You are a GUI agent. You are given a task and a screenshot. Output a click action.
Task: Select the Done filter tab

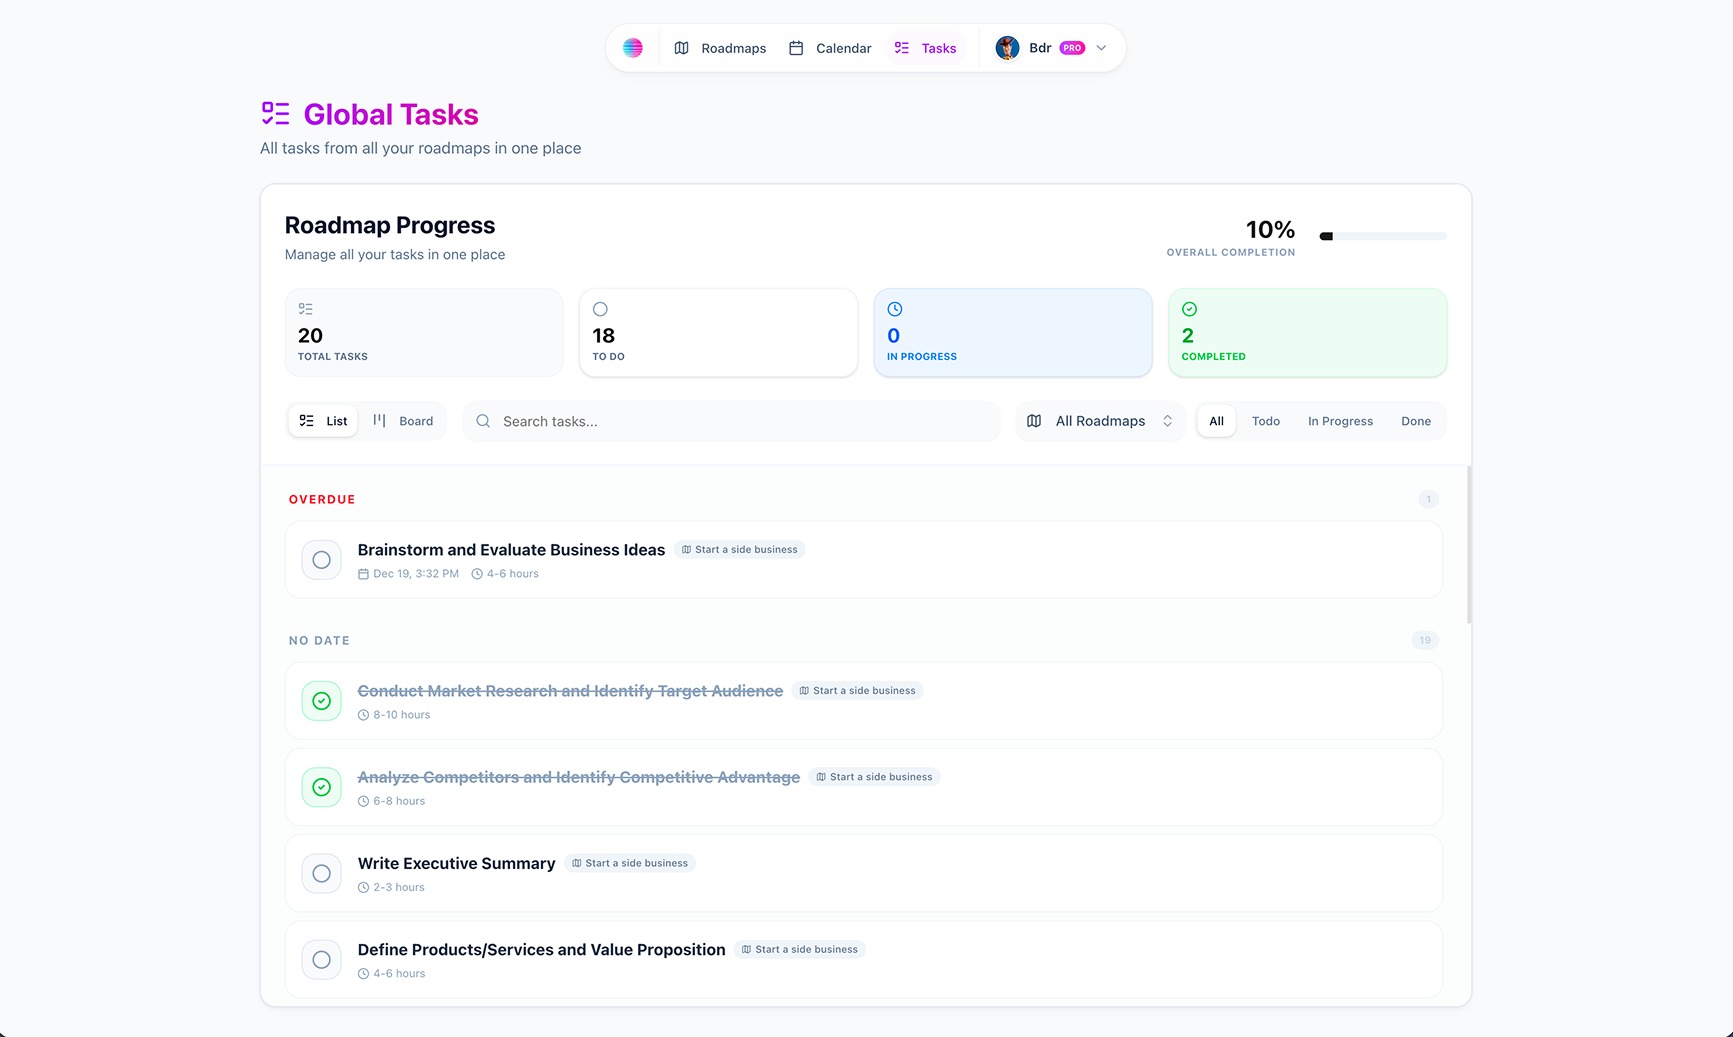[1416, 421]
